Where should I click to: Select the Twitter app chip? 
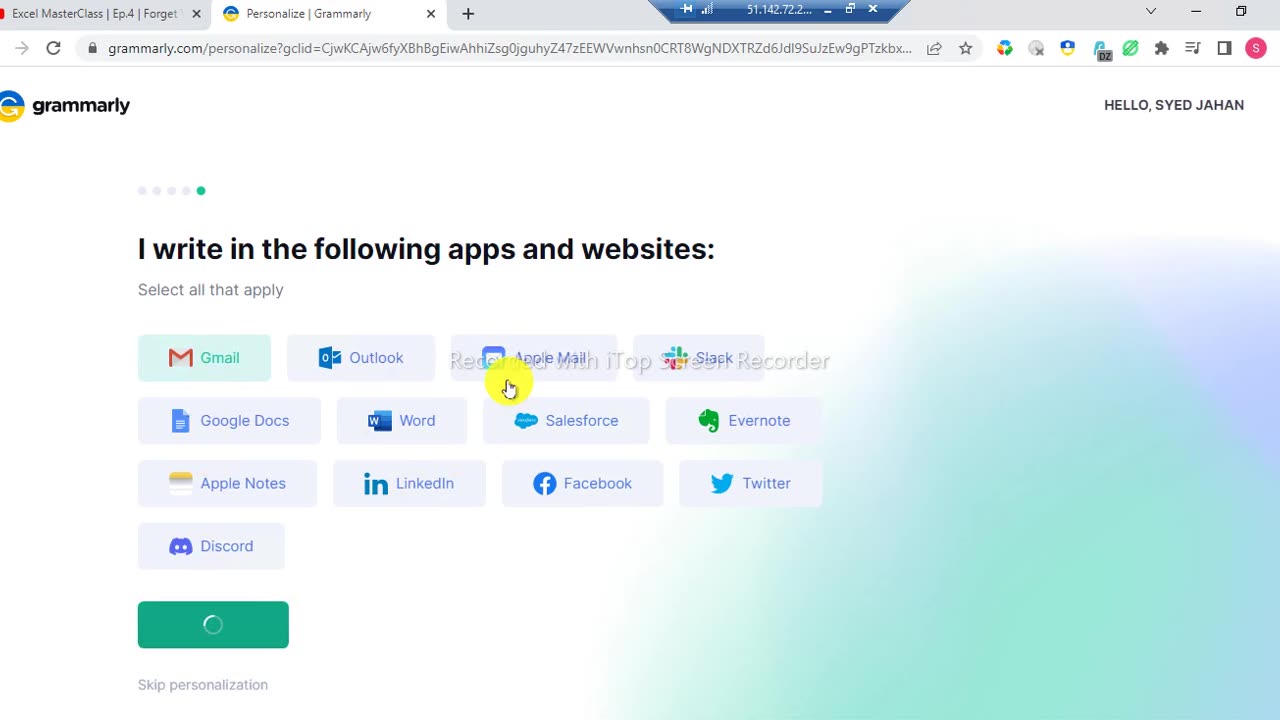751,484
